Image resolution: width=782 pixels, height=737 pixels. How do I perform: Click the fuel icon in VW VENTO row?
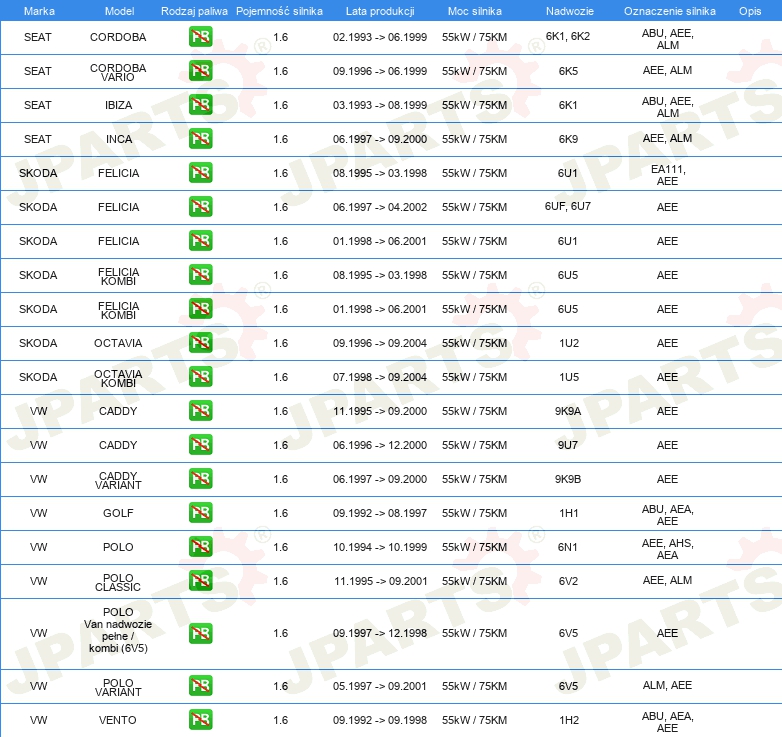[200, 720]
